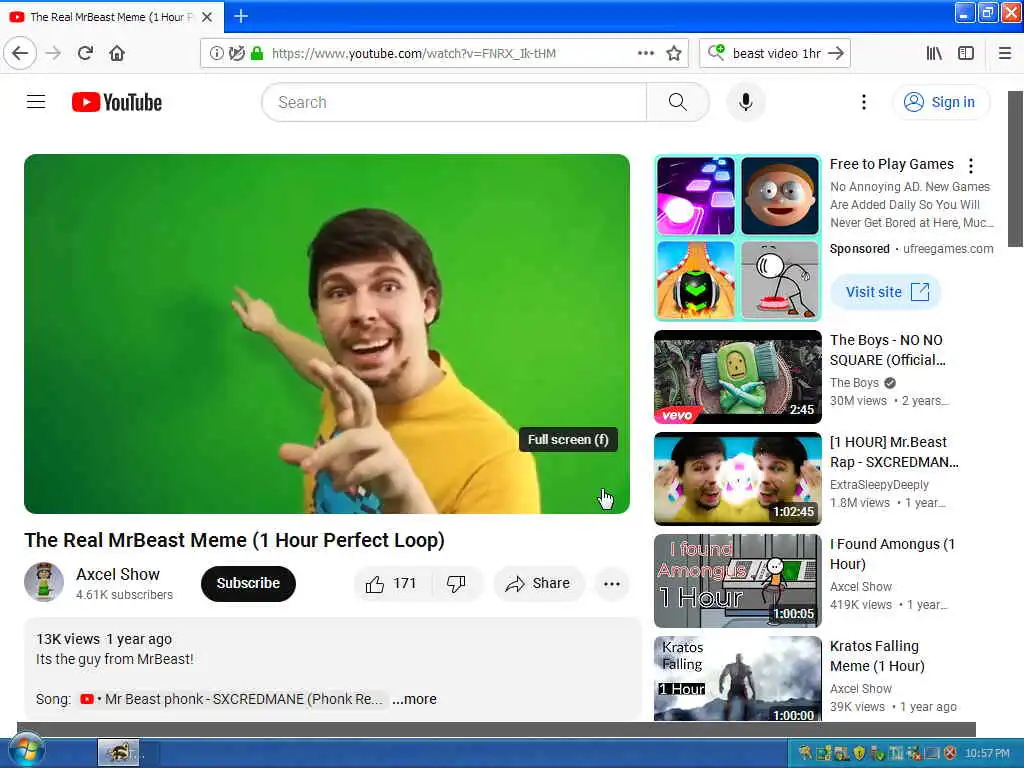The image size is (1024, 768).
Task: Open Kratos Falling Meme thumbnail
Action: click(738, 679)
